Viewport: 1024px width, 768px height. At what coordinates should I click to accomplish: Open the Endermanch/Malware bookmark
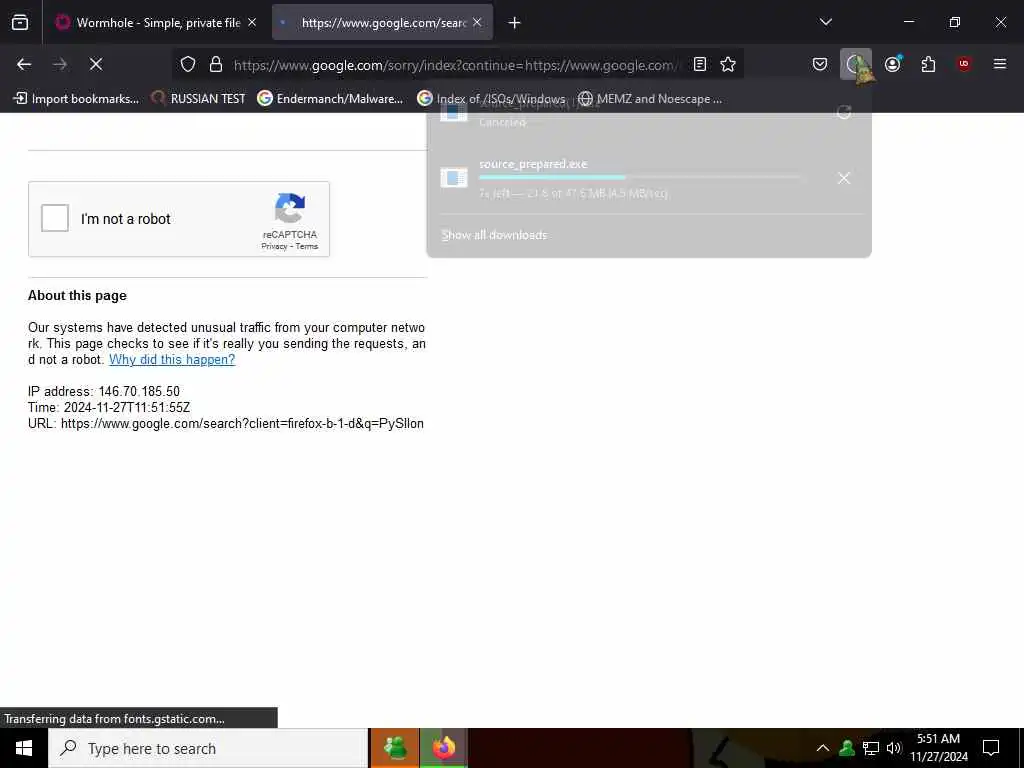click(x=330, y=99)
